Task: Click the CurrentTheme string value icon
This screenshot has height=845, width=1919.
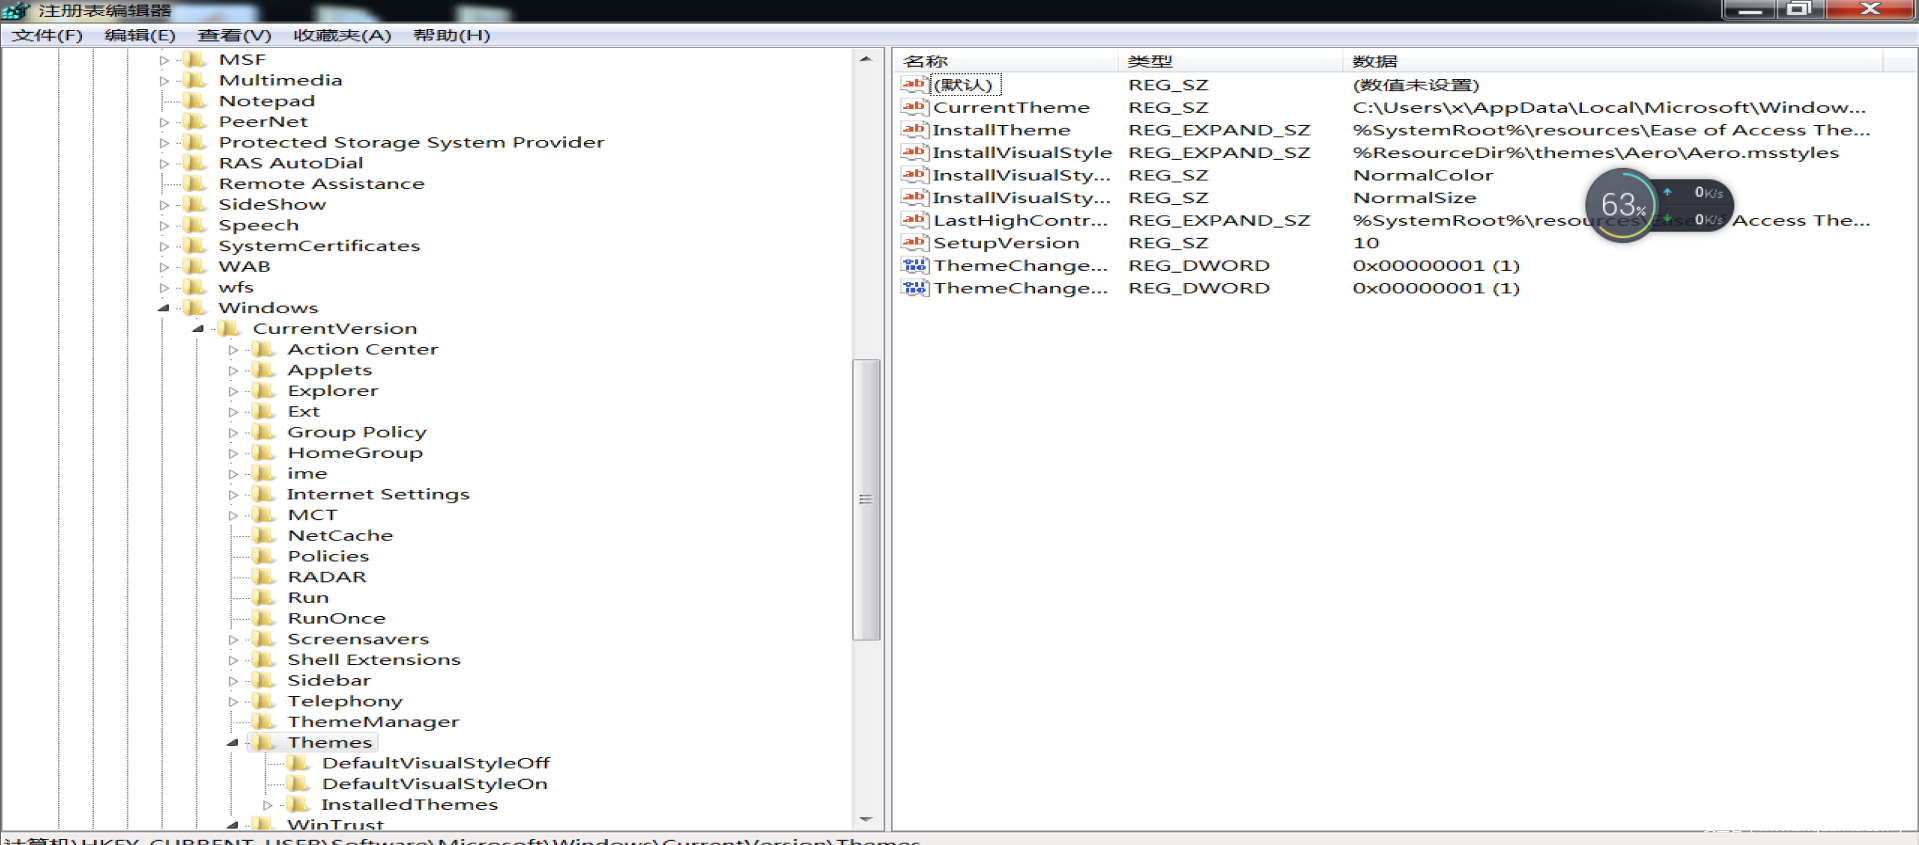Action: tap(913, 107)
